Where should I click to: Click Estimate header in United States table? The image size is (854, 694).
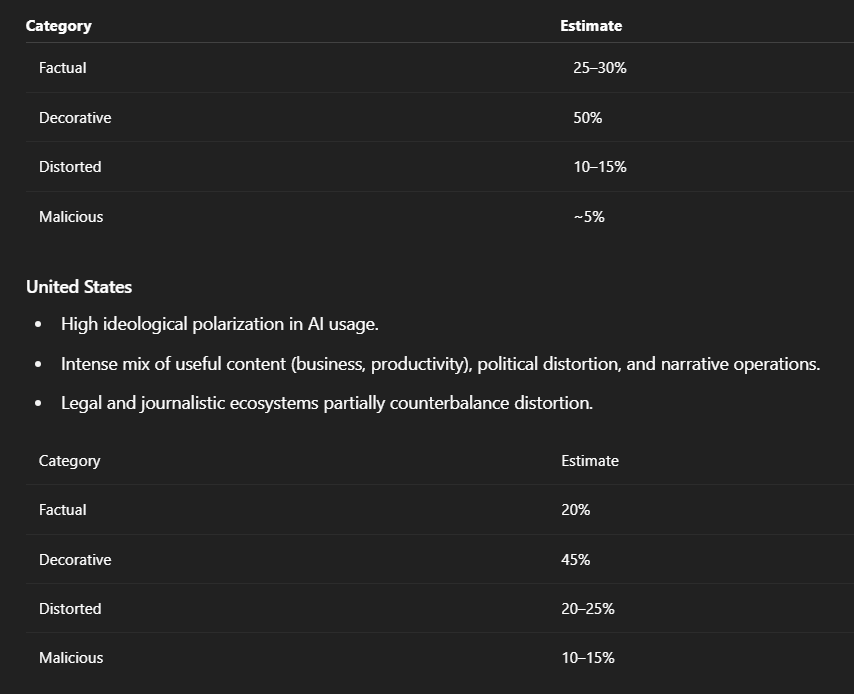pos(590,461)
